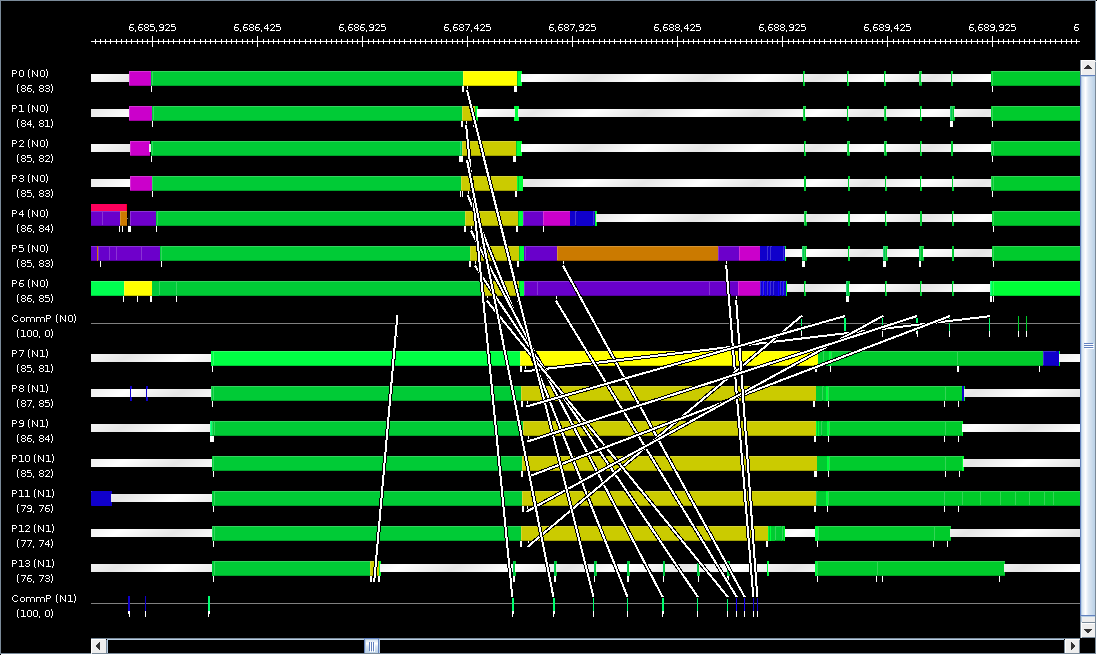Select the P13 (N1) row label
The height and width of the screenshot is (655, 1097).
pyautogui.click(x=33, y=563)
